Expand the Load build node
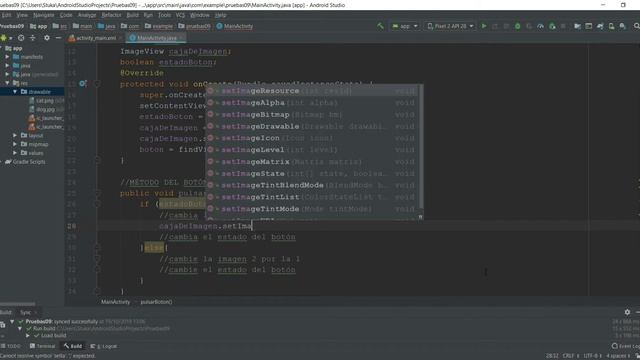Screen dimensions: 640x360 28,336
